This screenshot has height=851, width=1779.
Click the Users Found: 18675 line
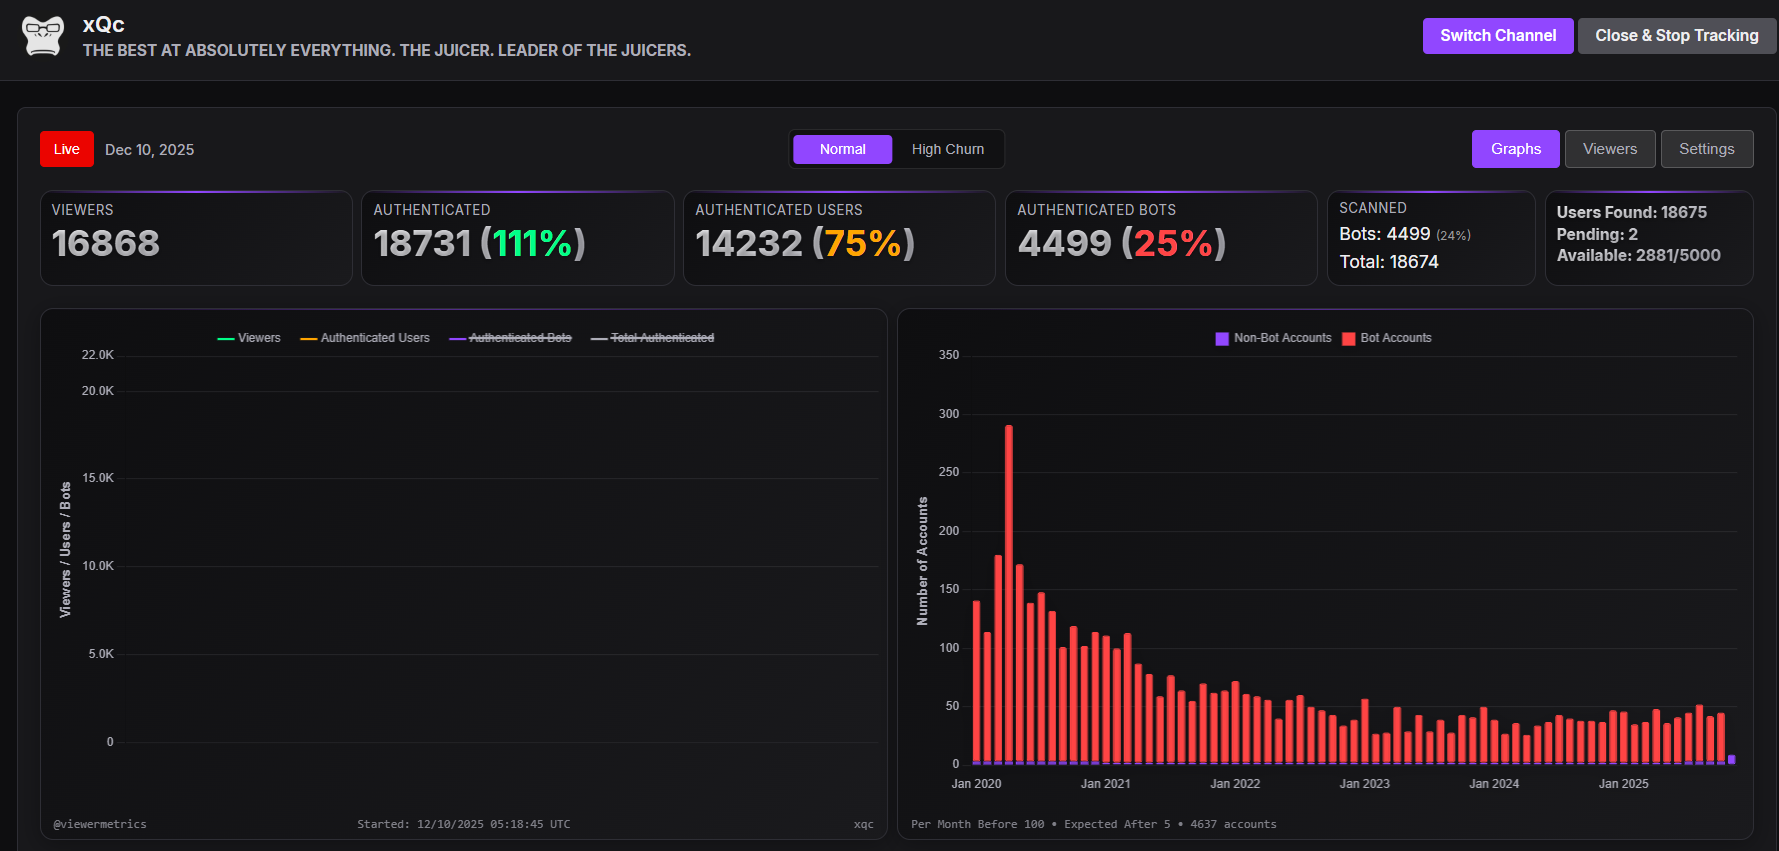[x=1632, y=212]
